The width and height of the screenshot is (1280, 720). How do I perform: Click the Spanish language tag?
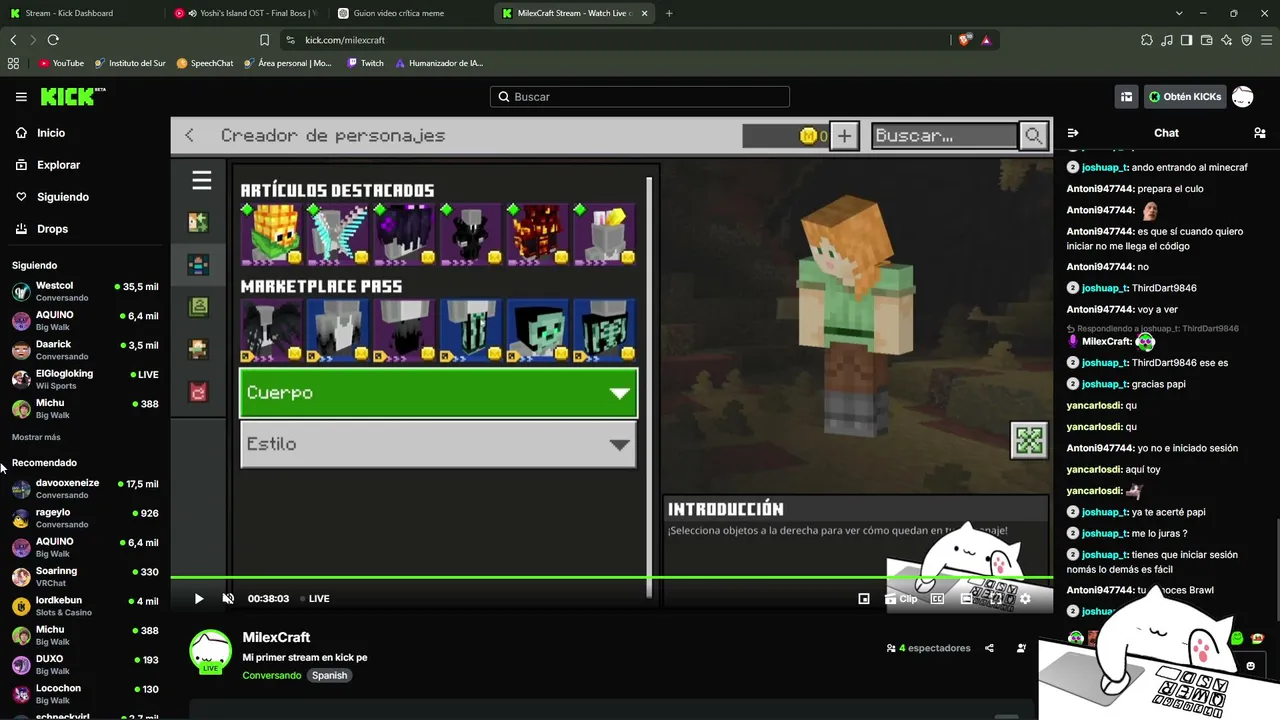coord(329,675)
